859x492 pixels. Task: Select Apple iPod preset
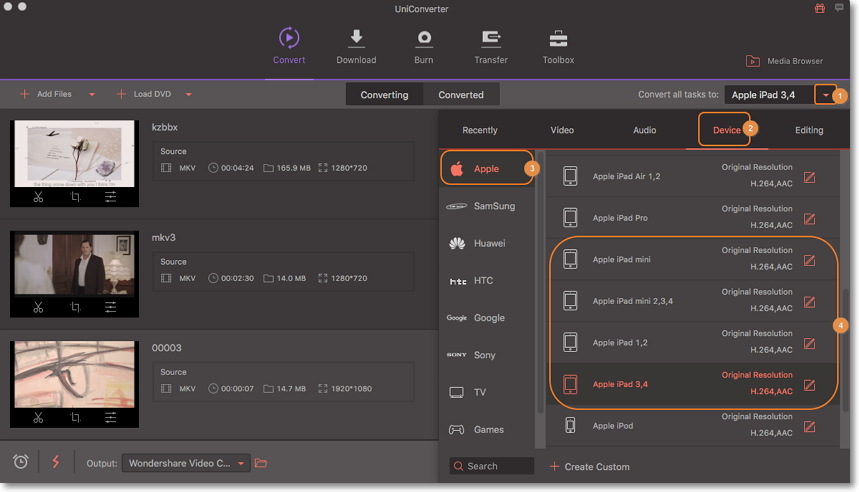[692, 426]
